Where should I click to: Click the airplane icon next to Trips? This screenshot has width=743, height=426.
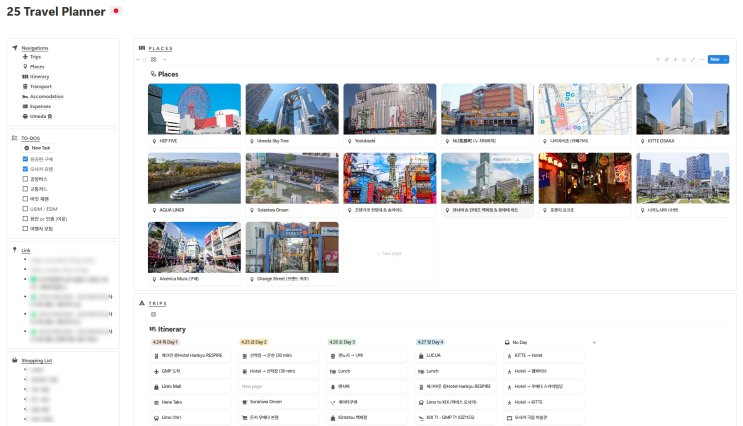pyautogui.click(x=25, y=57)
